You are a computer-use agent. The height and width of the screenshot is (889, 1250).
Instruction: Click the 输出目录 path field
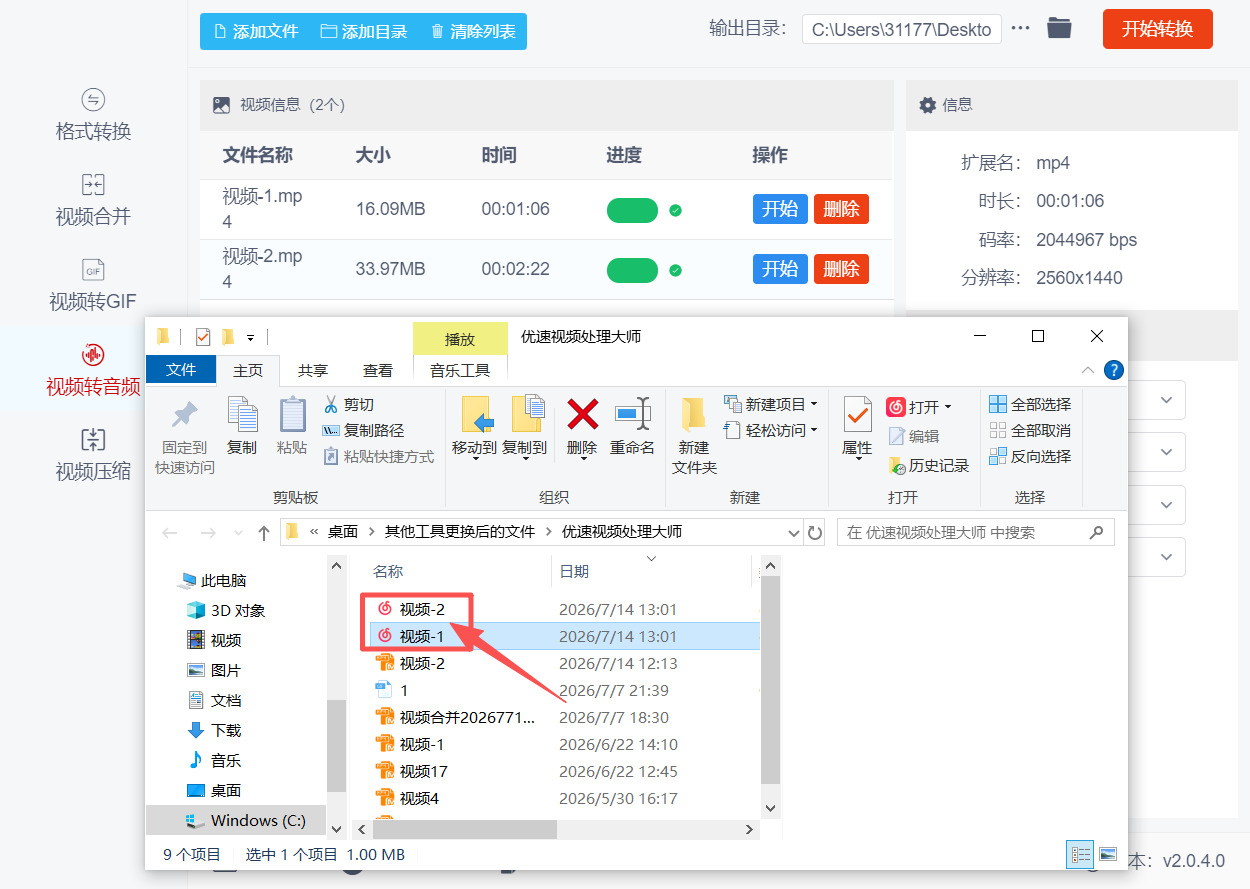tap(901, 29)
